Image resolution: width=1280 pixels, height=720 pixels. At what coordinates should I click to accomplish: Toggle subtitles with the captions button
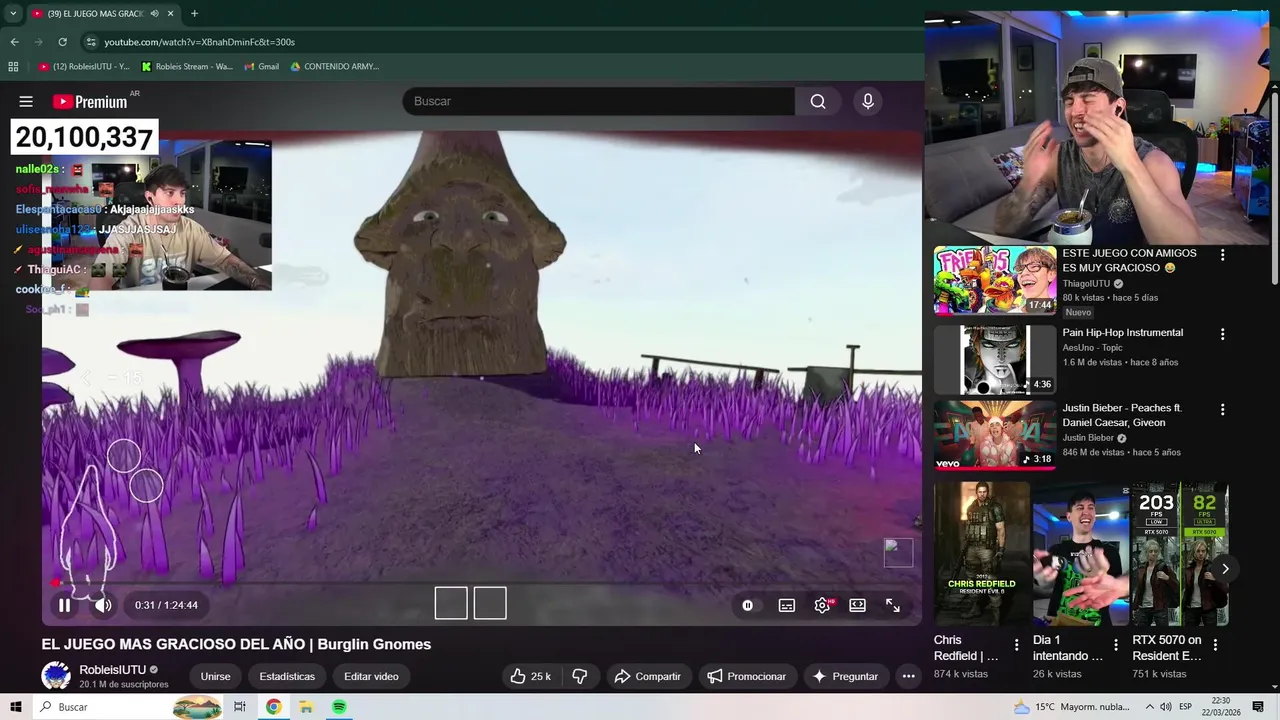[787, 605]
